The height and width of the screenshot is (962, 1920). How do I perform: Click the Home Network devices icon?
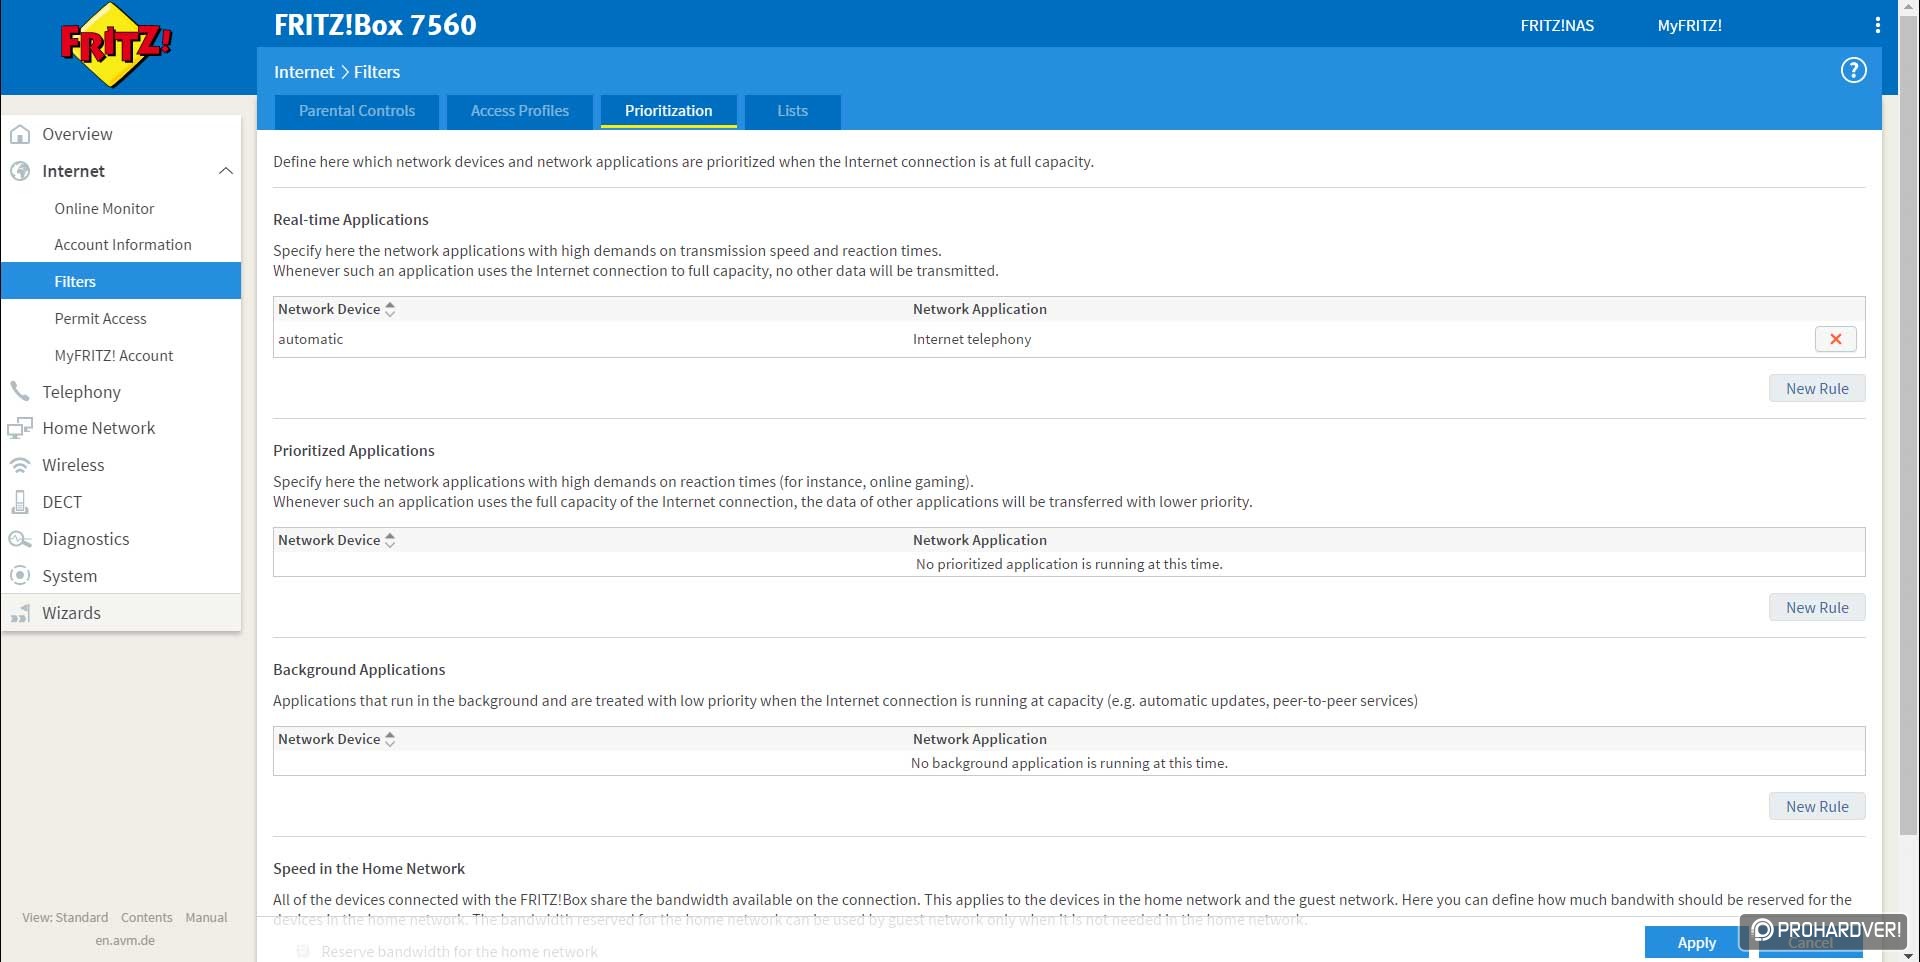click(x=20, y=428)
